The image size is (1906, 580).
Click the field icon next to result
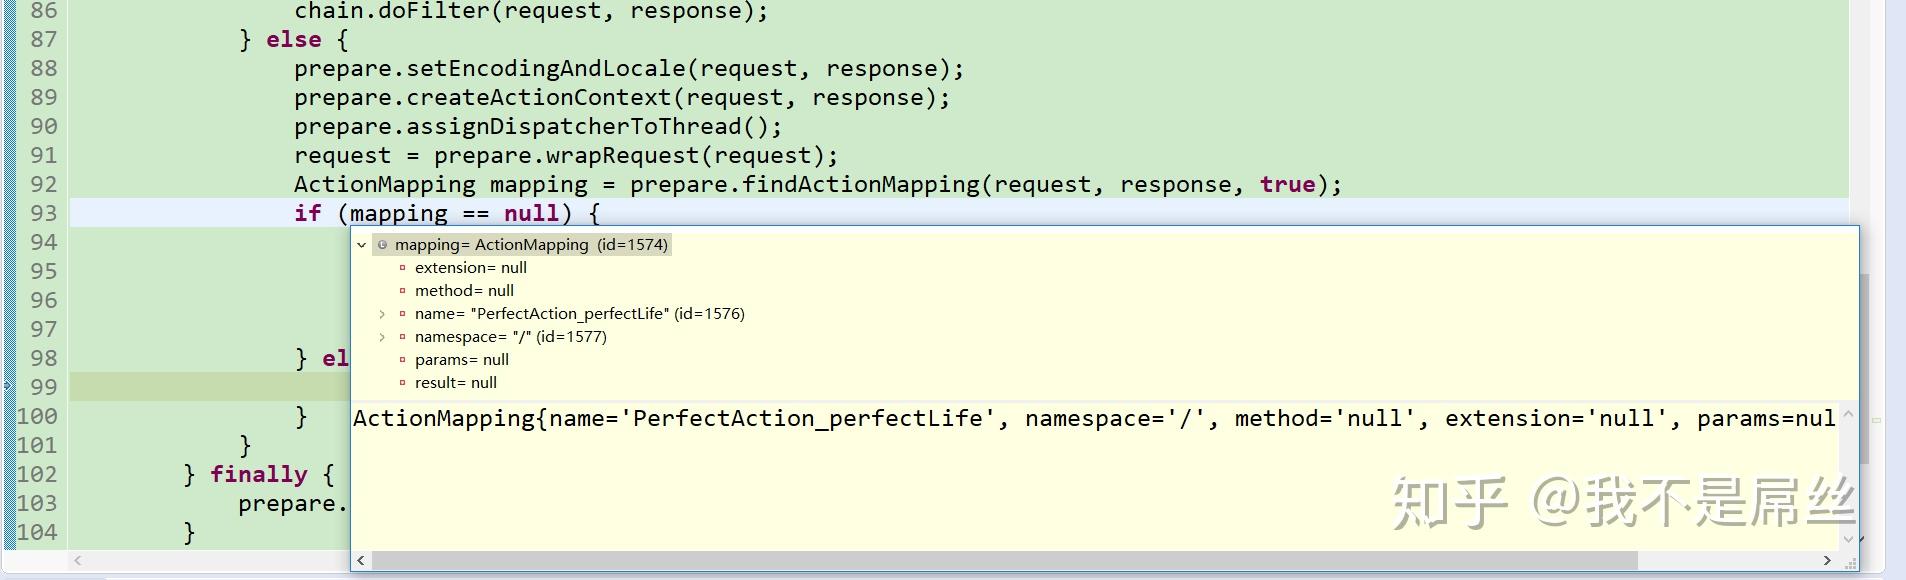[x=402, y=383]
